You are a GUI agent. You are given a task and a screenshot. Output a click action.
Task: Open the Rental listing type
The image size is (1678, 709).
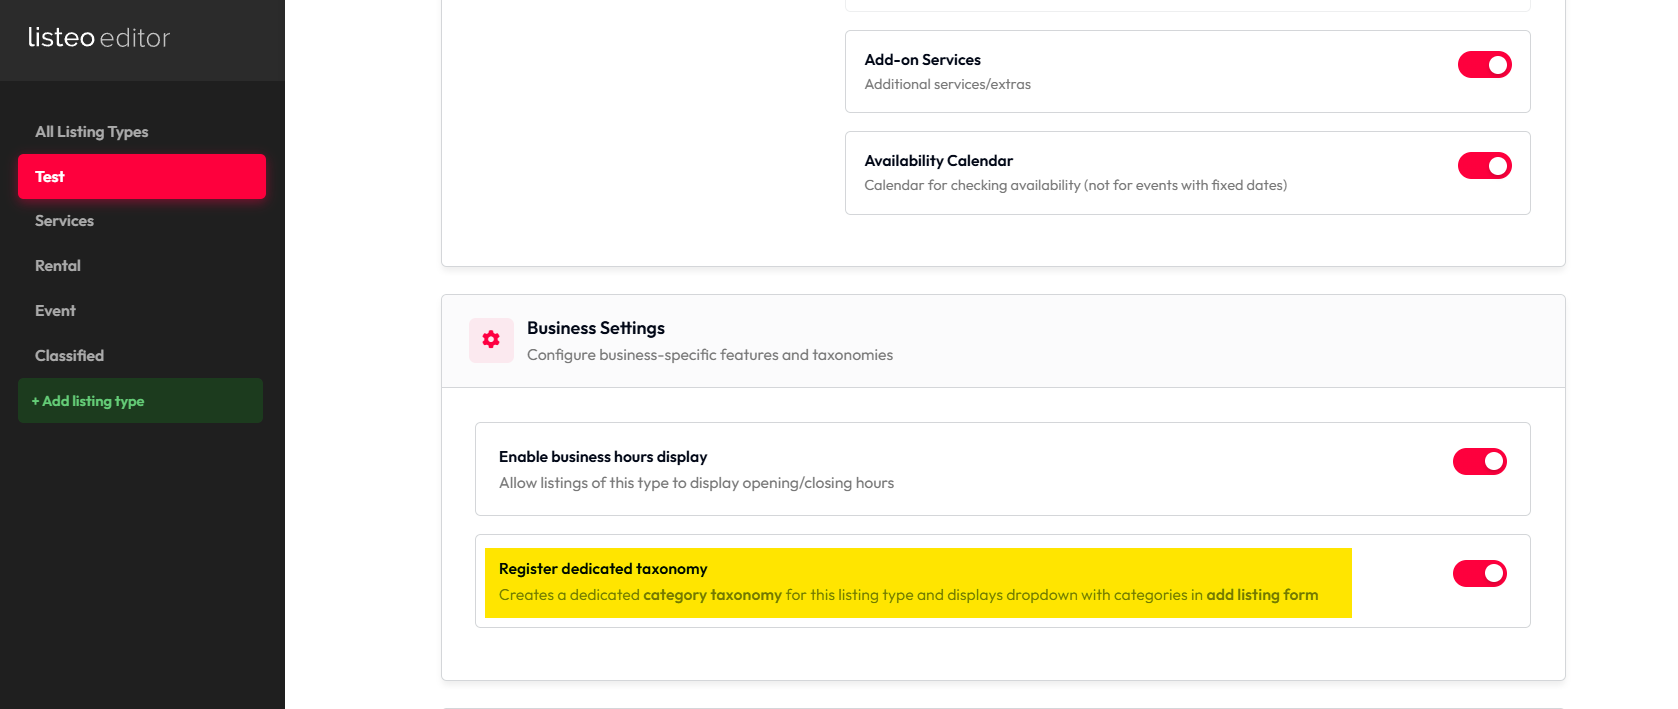point(58,266)
